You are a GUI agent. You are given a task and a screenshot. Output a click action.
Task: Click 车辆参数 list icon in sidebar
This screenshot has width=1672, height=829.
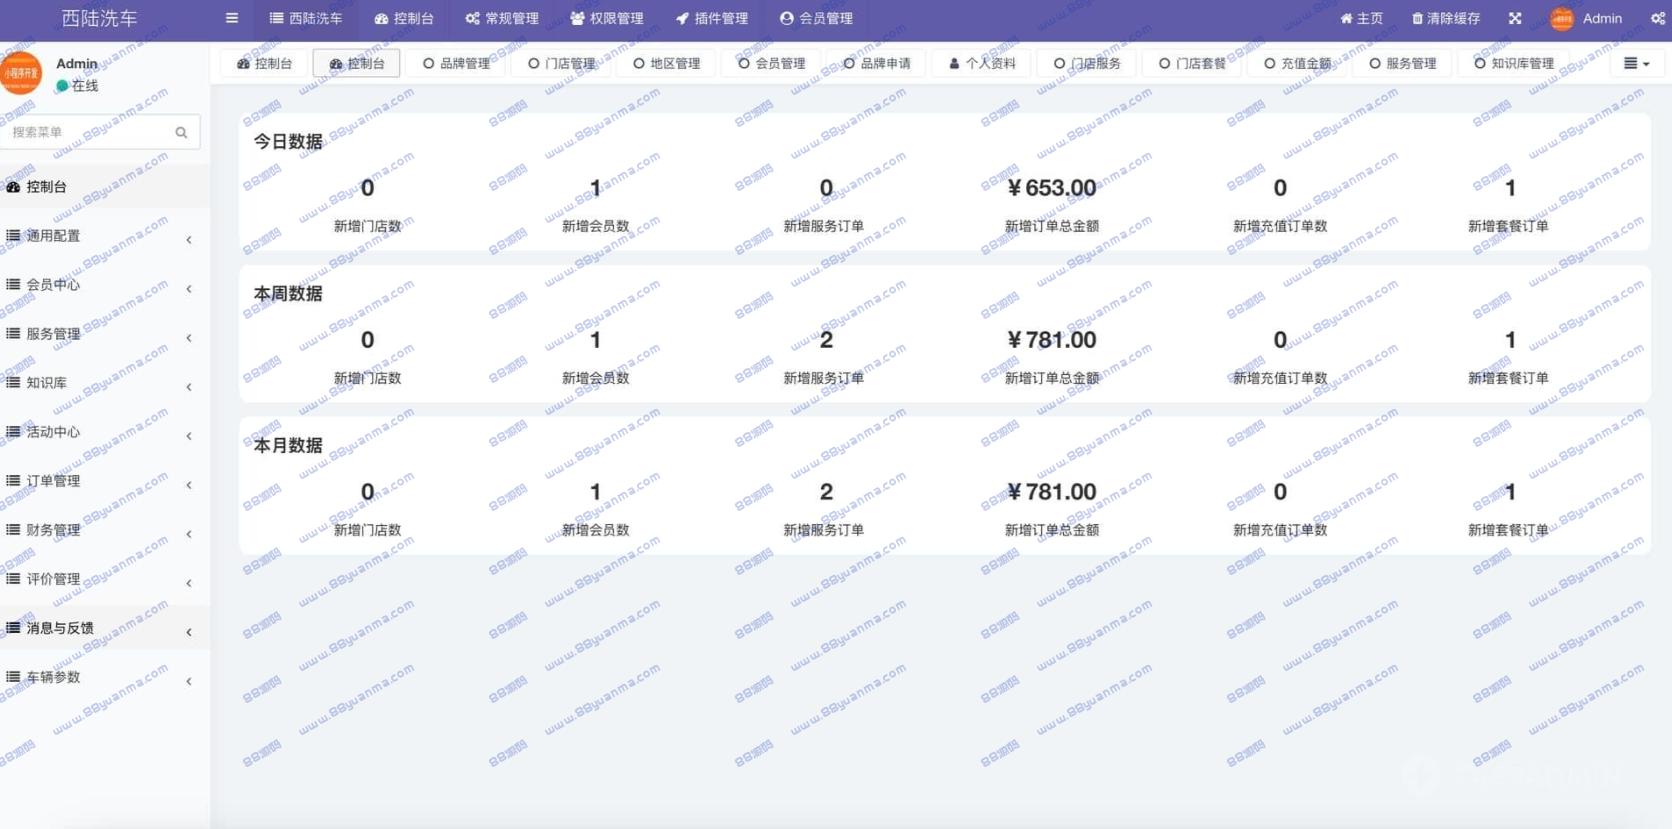[x=13, y=677]
